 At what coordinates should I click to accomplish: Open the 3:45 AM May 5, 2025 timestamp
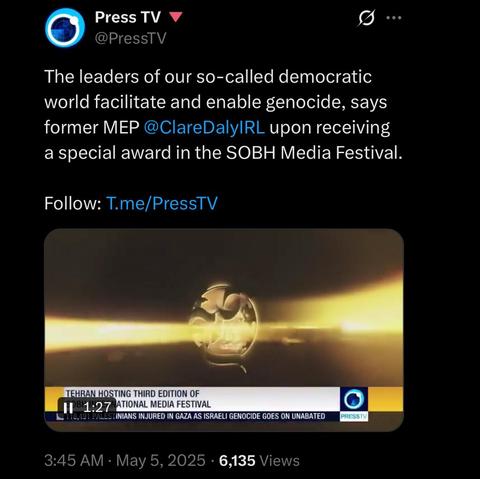[125, 461]
